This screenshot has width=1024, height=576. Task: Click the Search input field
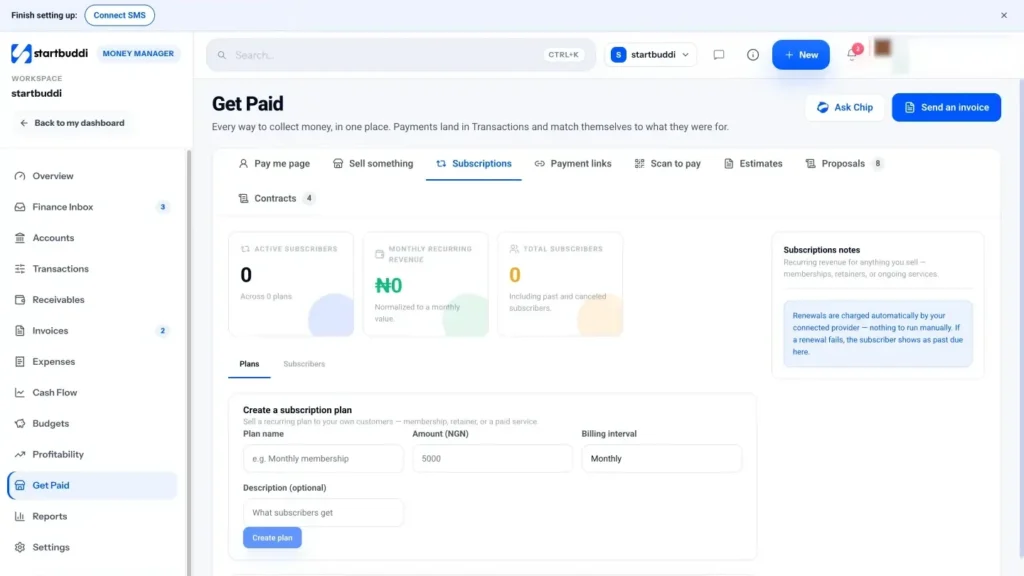pos(401,55)
